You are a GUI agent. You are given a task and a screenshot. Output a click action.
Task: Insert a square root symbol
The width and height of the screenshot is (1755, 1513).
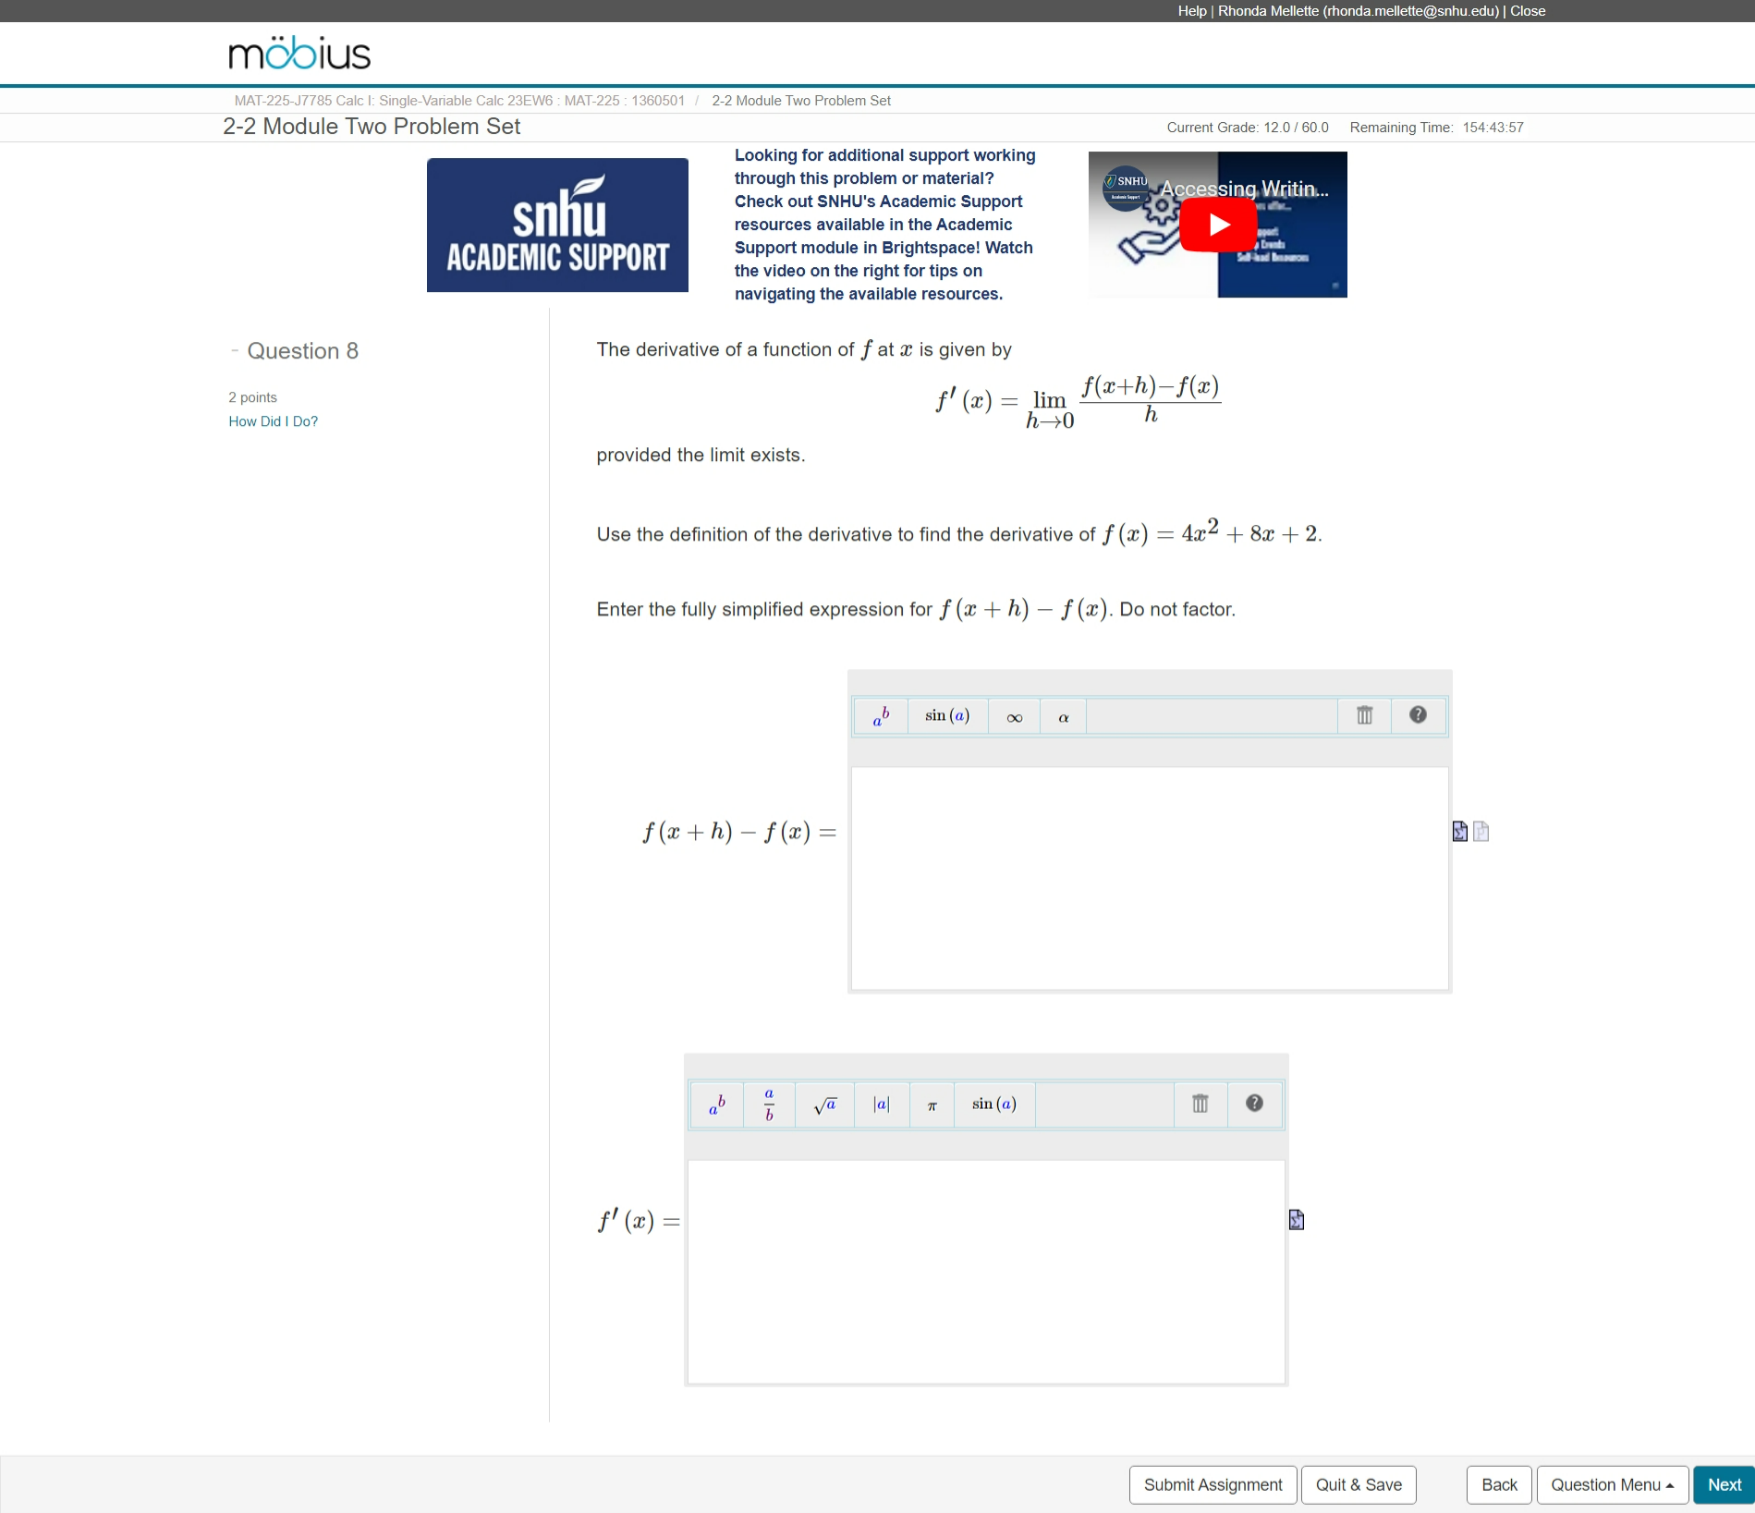[824, 1103]
